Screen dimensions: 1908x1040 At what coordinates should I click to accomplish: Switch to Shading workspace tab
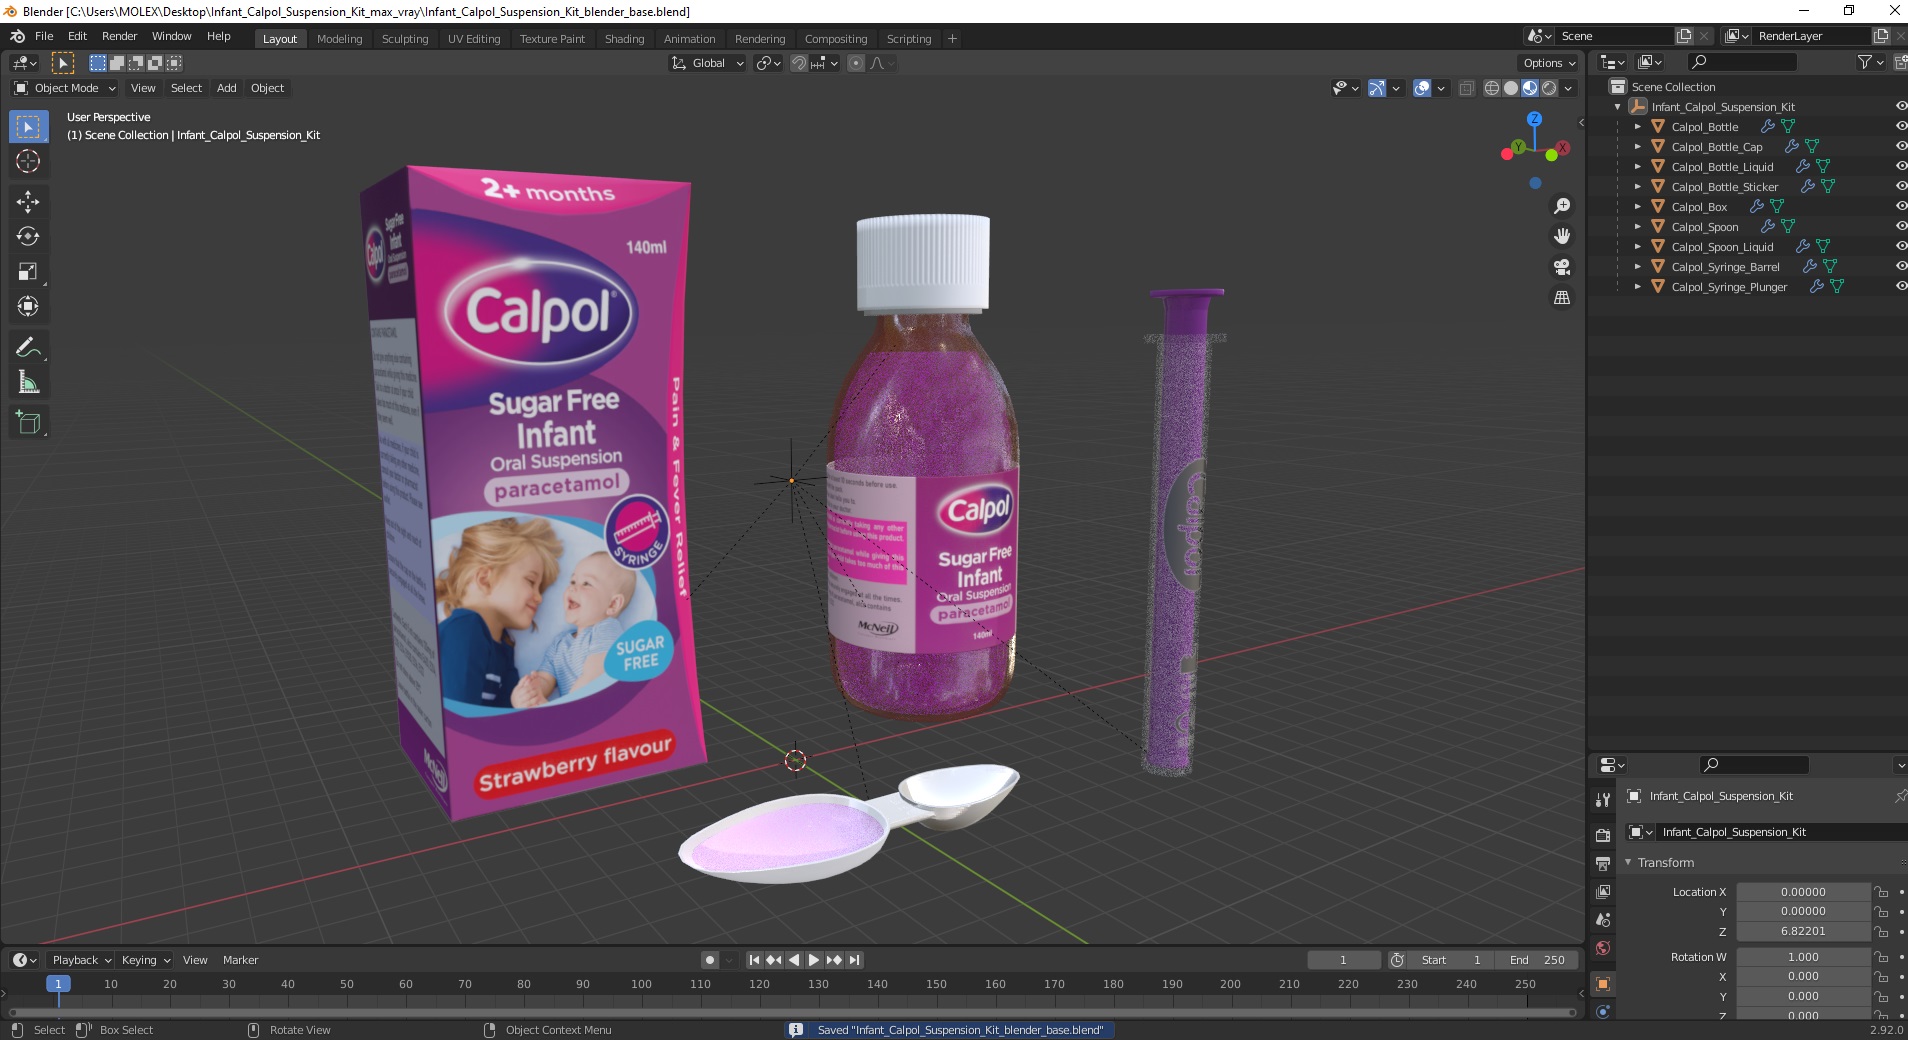click(624, 39)
